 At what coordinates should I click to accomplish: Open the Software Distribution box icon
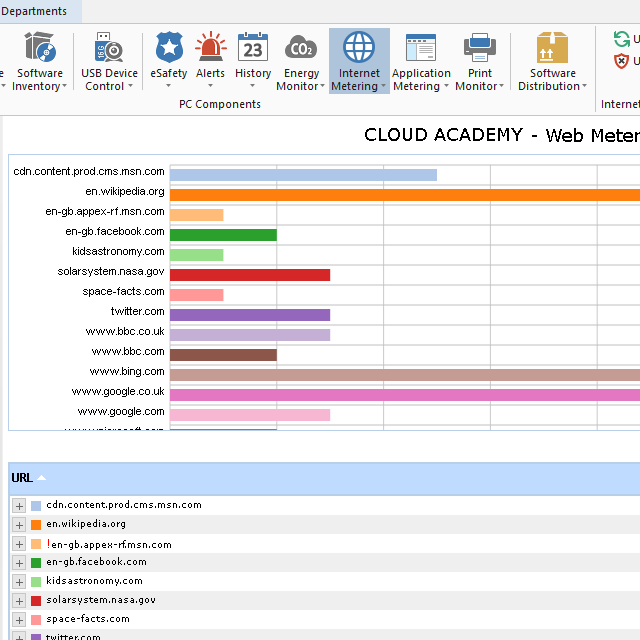552,47
